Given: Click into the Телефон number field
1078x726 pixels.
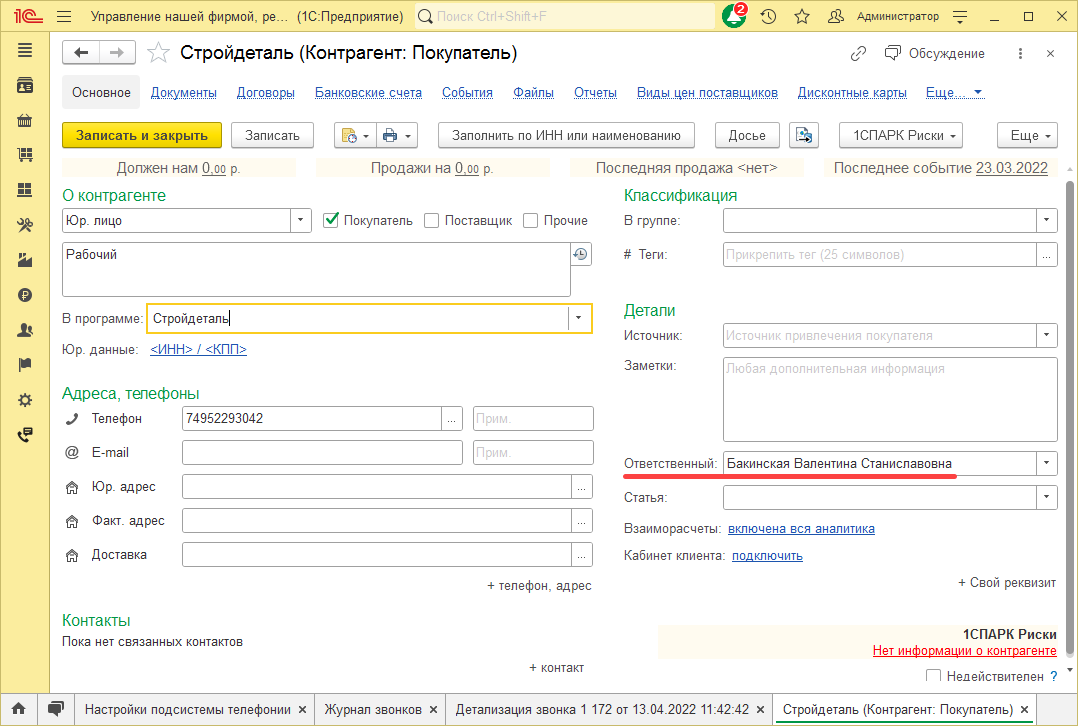Looking at the screenshot, I should click(310, 419).
